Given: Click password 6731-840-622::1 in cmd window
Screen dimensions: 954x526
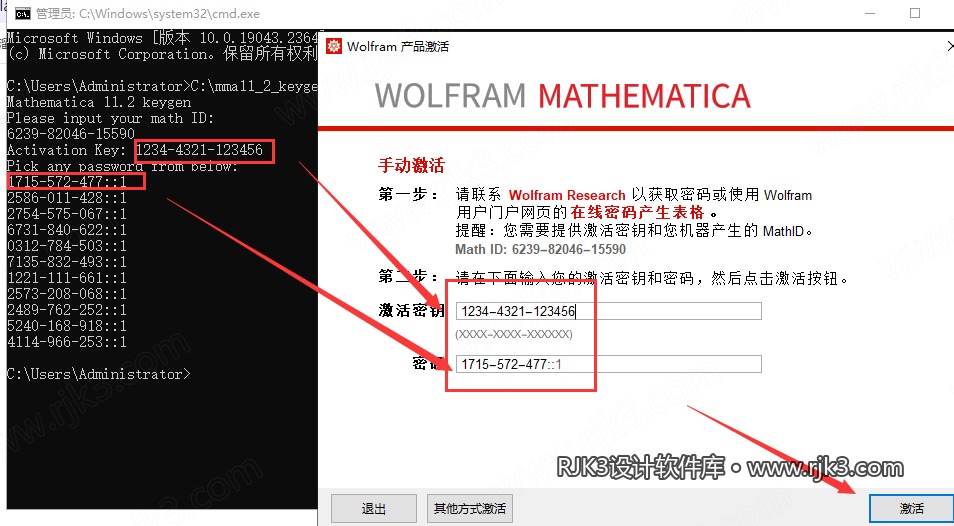Looking at the screenshot, I should (x=67, y=229).
